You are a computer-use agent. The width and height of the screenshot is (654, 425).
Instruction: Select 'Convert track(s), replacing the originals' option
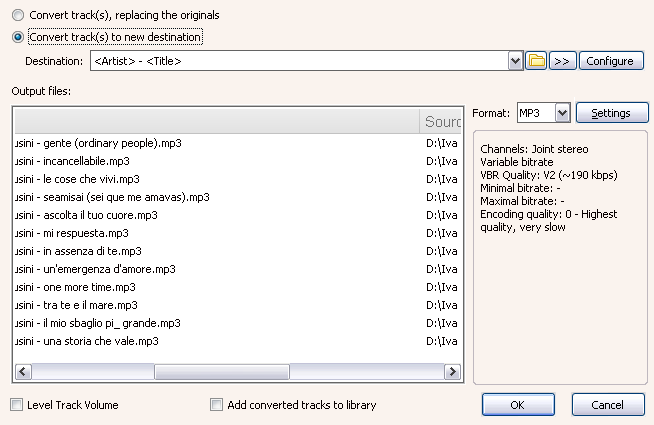click(x=18, y=16)
